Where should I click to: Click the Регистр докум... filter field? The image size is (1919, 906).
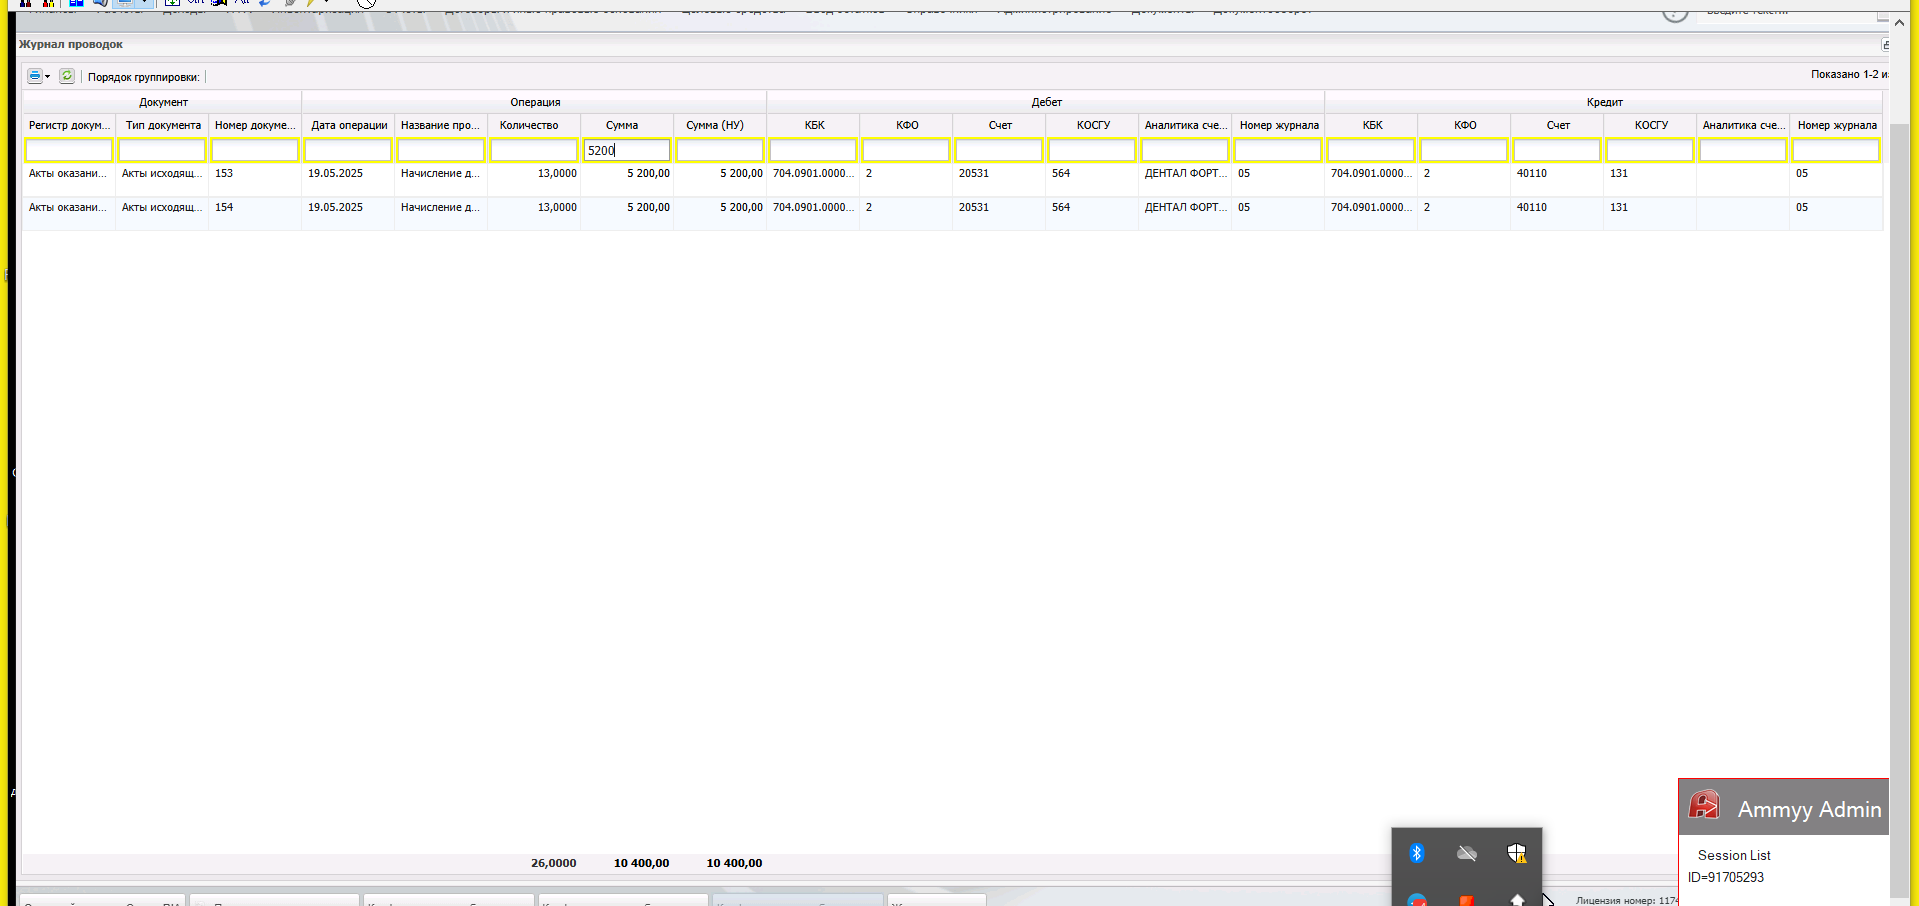pyautogui.click(x=69, y=150)
